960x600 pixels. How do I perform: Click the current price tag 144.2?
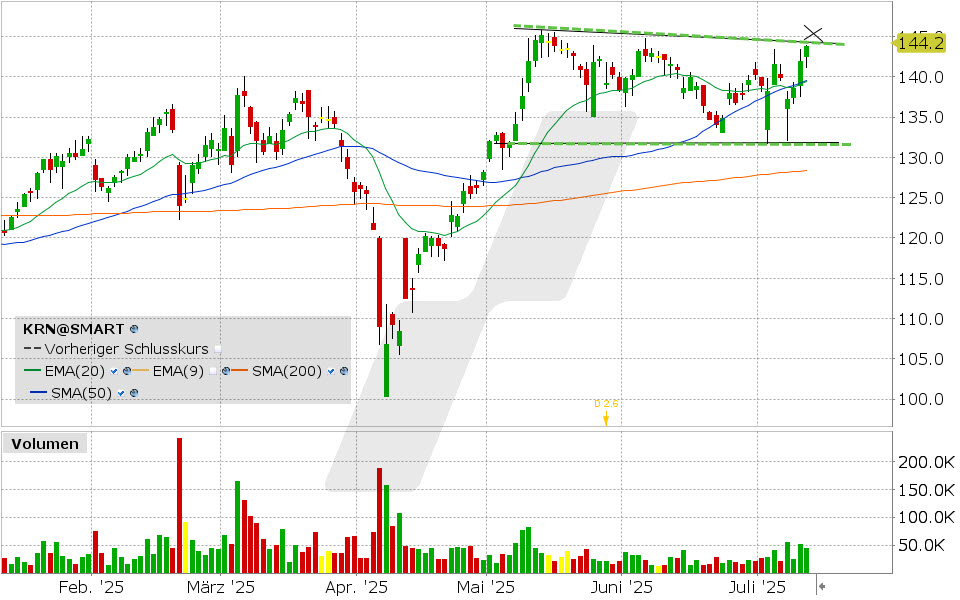tap(920, 43)
